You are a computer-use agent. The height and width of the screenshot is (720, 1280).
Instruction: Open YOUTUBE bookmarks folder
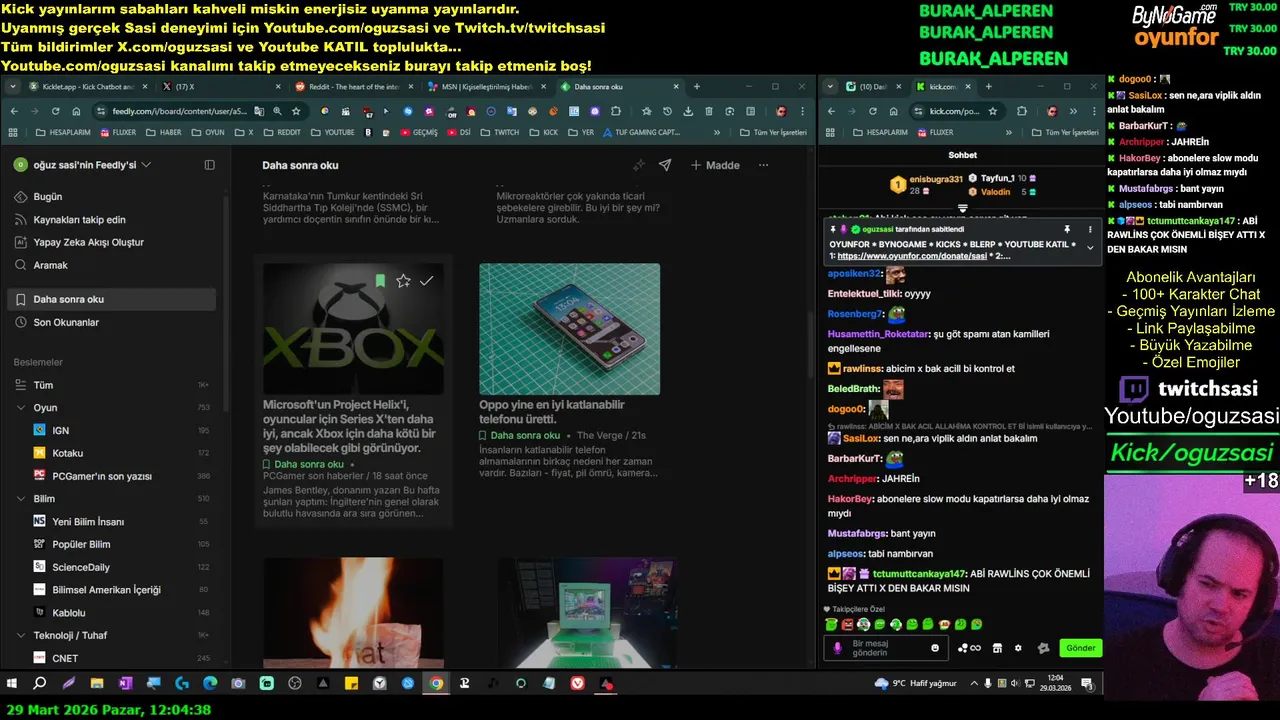332,132
